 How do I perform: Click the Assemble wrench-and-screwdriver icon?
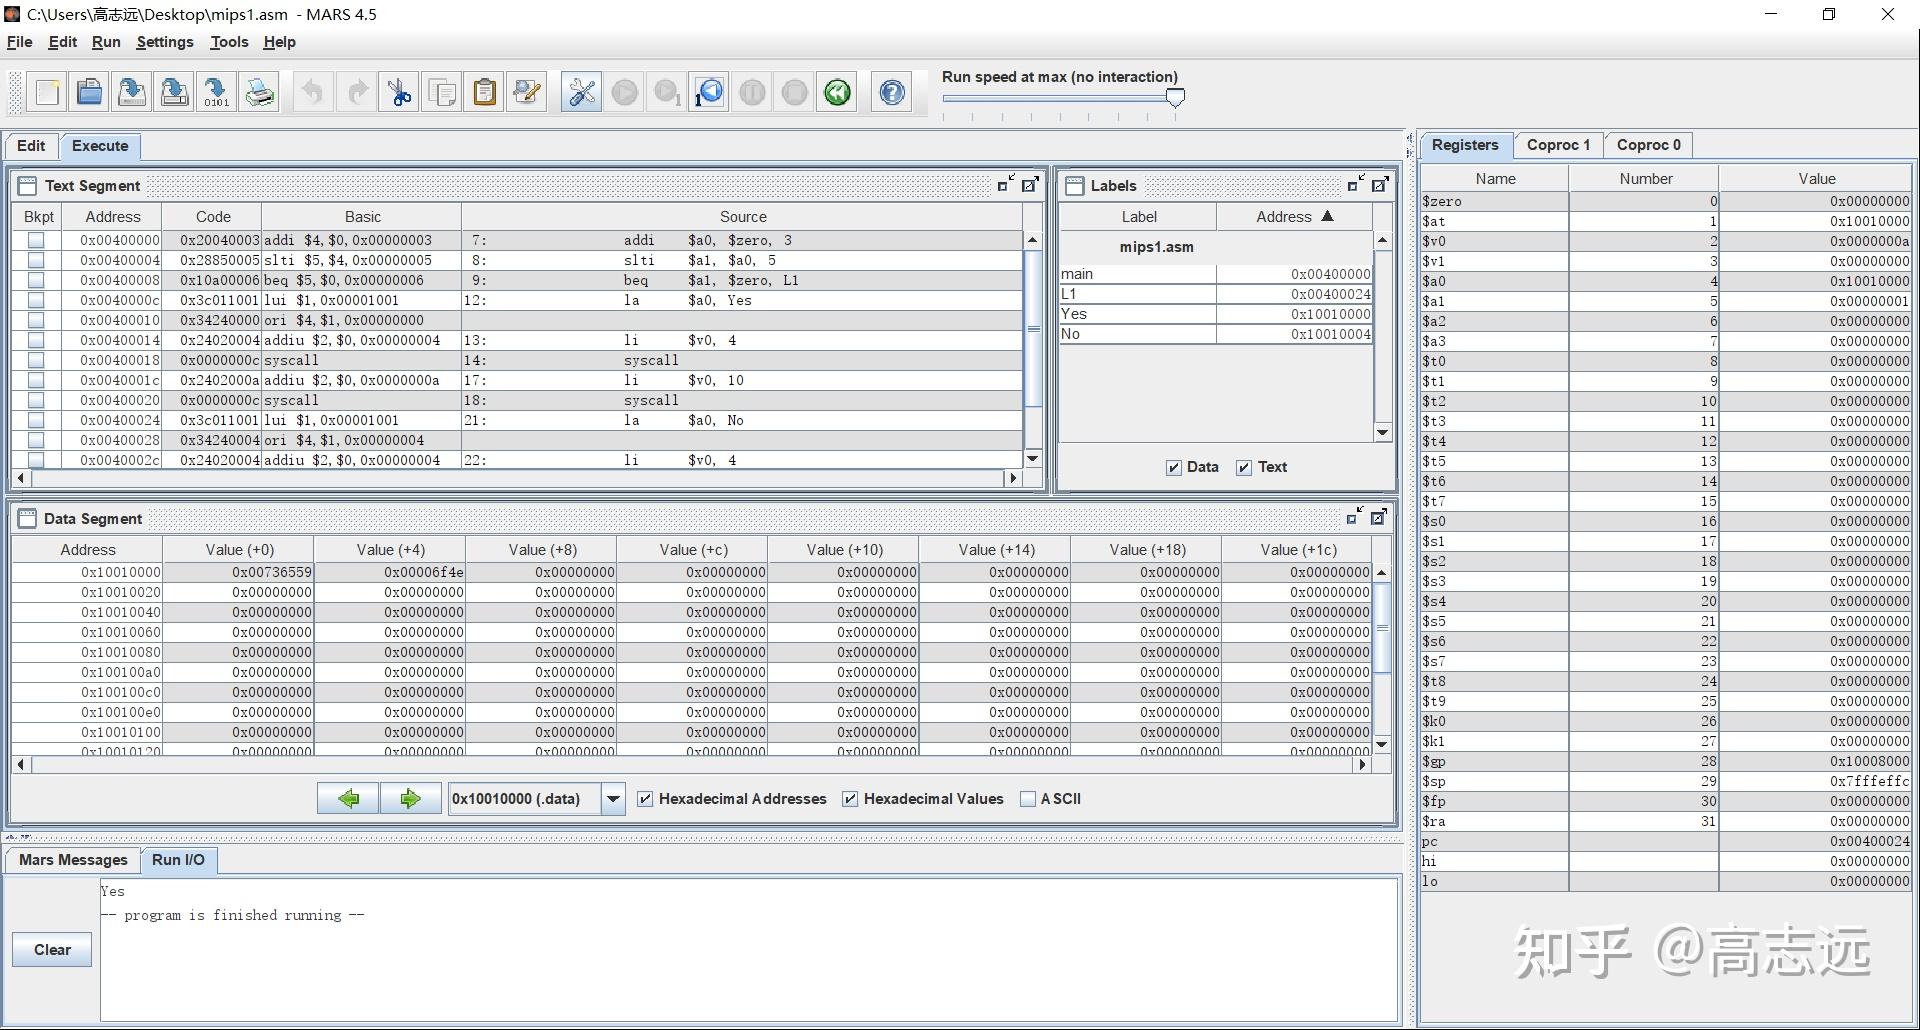pyautogui.click(x=581, y=93)
